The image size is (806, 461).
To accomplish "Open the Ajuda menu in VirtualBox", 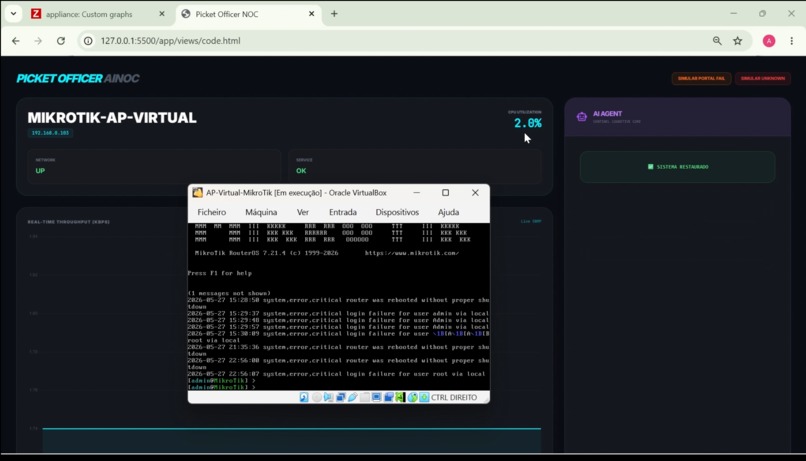I will coord(448,212).
